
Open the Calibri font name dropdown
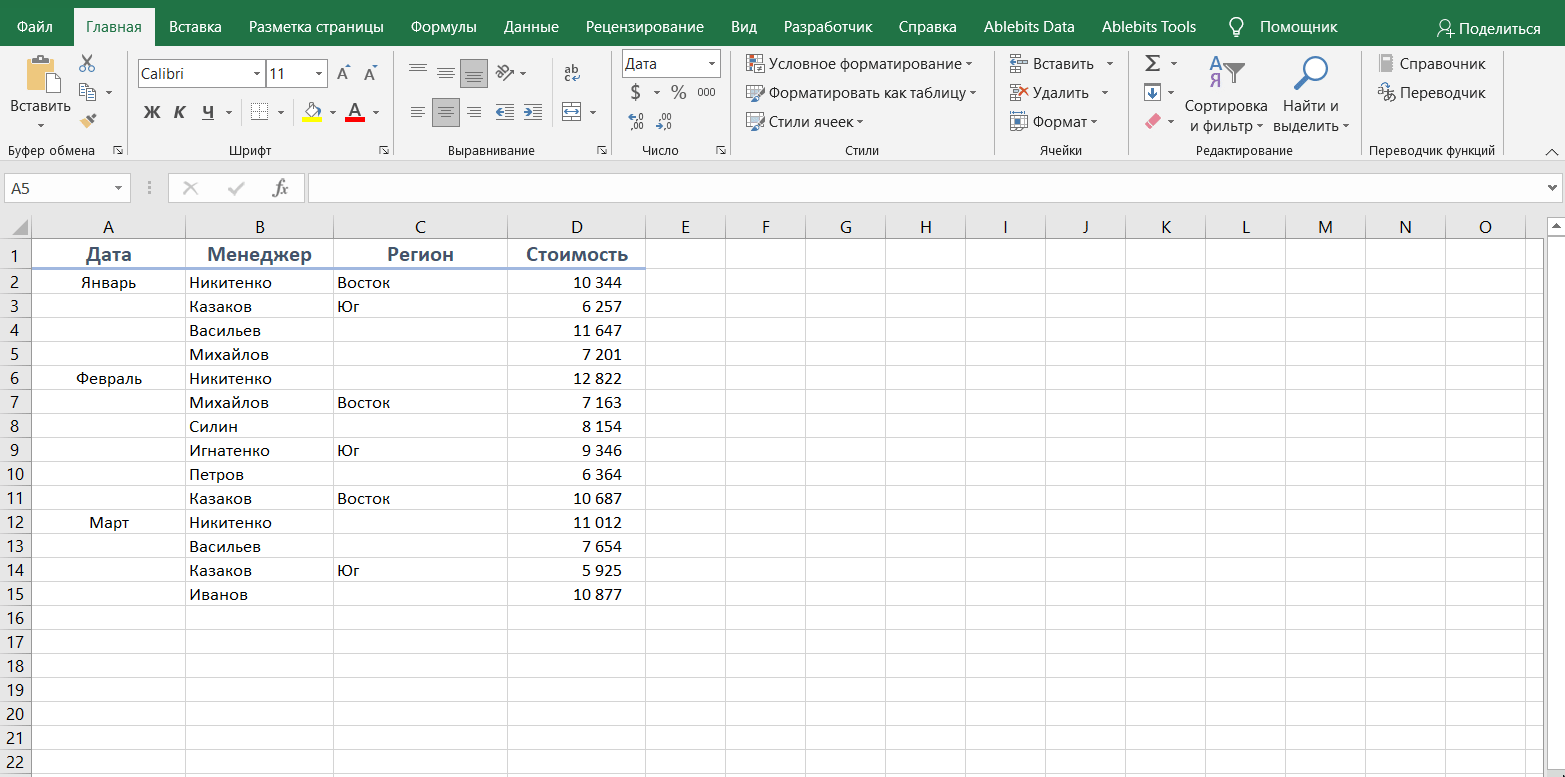coord(257,74)
